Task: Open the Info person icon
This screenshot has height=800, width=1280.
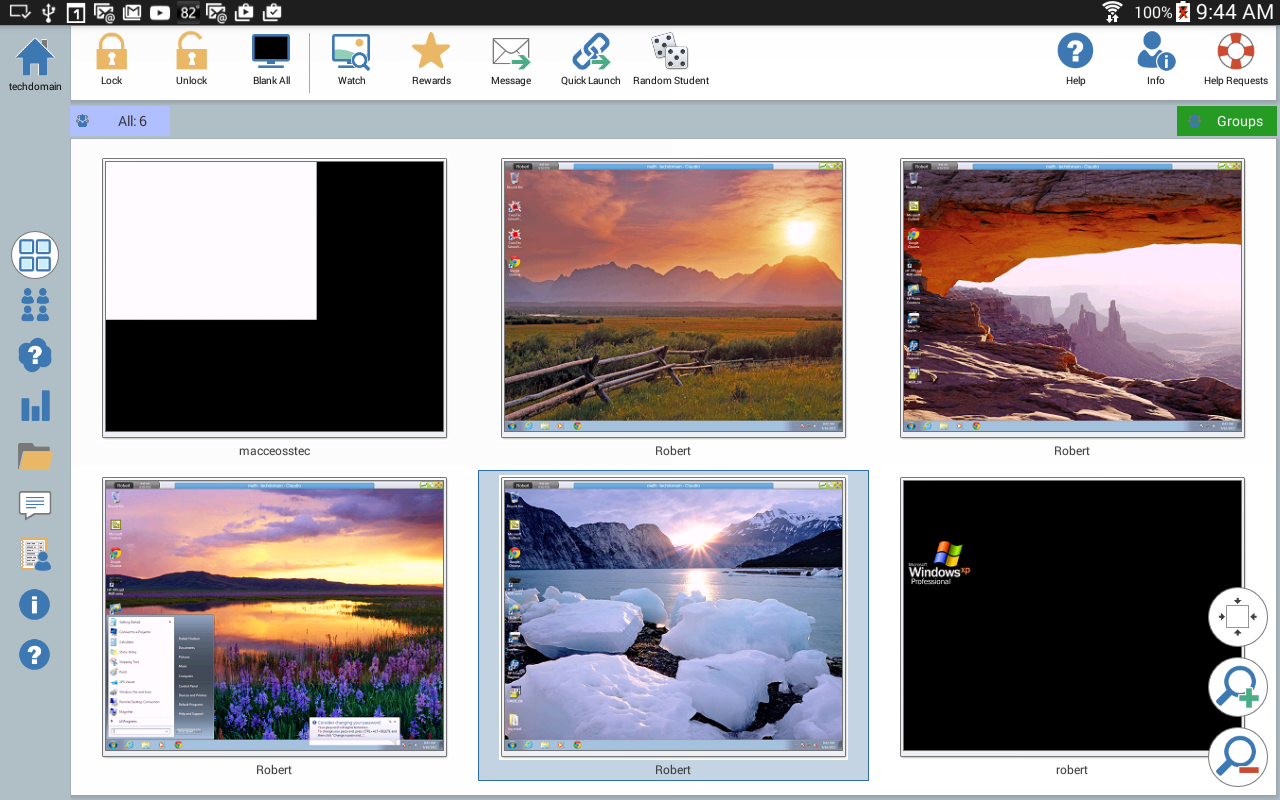Action: pyautogui.click(x=1155, y=54)
